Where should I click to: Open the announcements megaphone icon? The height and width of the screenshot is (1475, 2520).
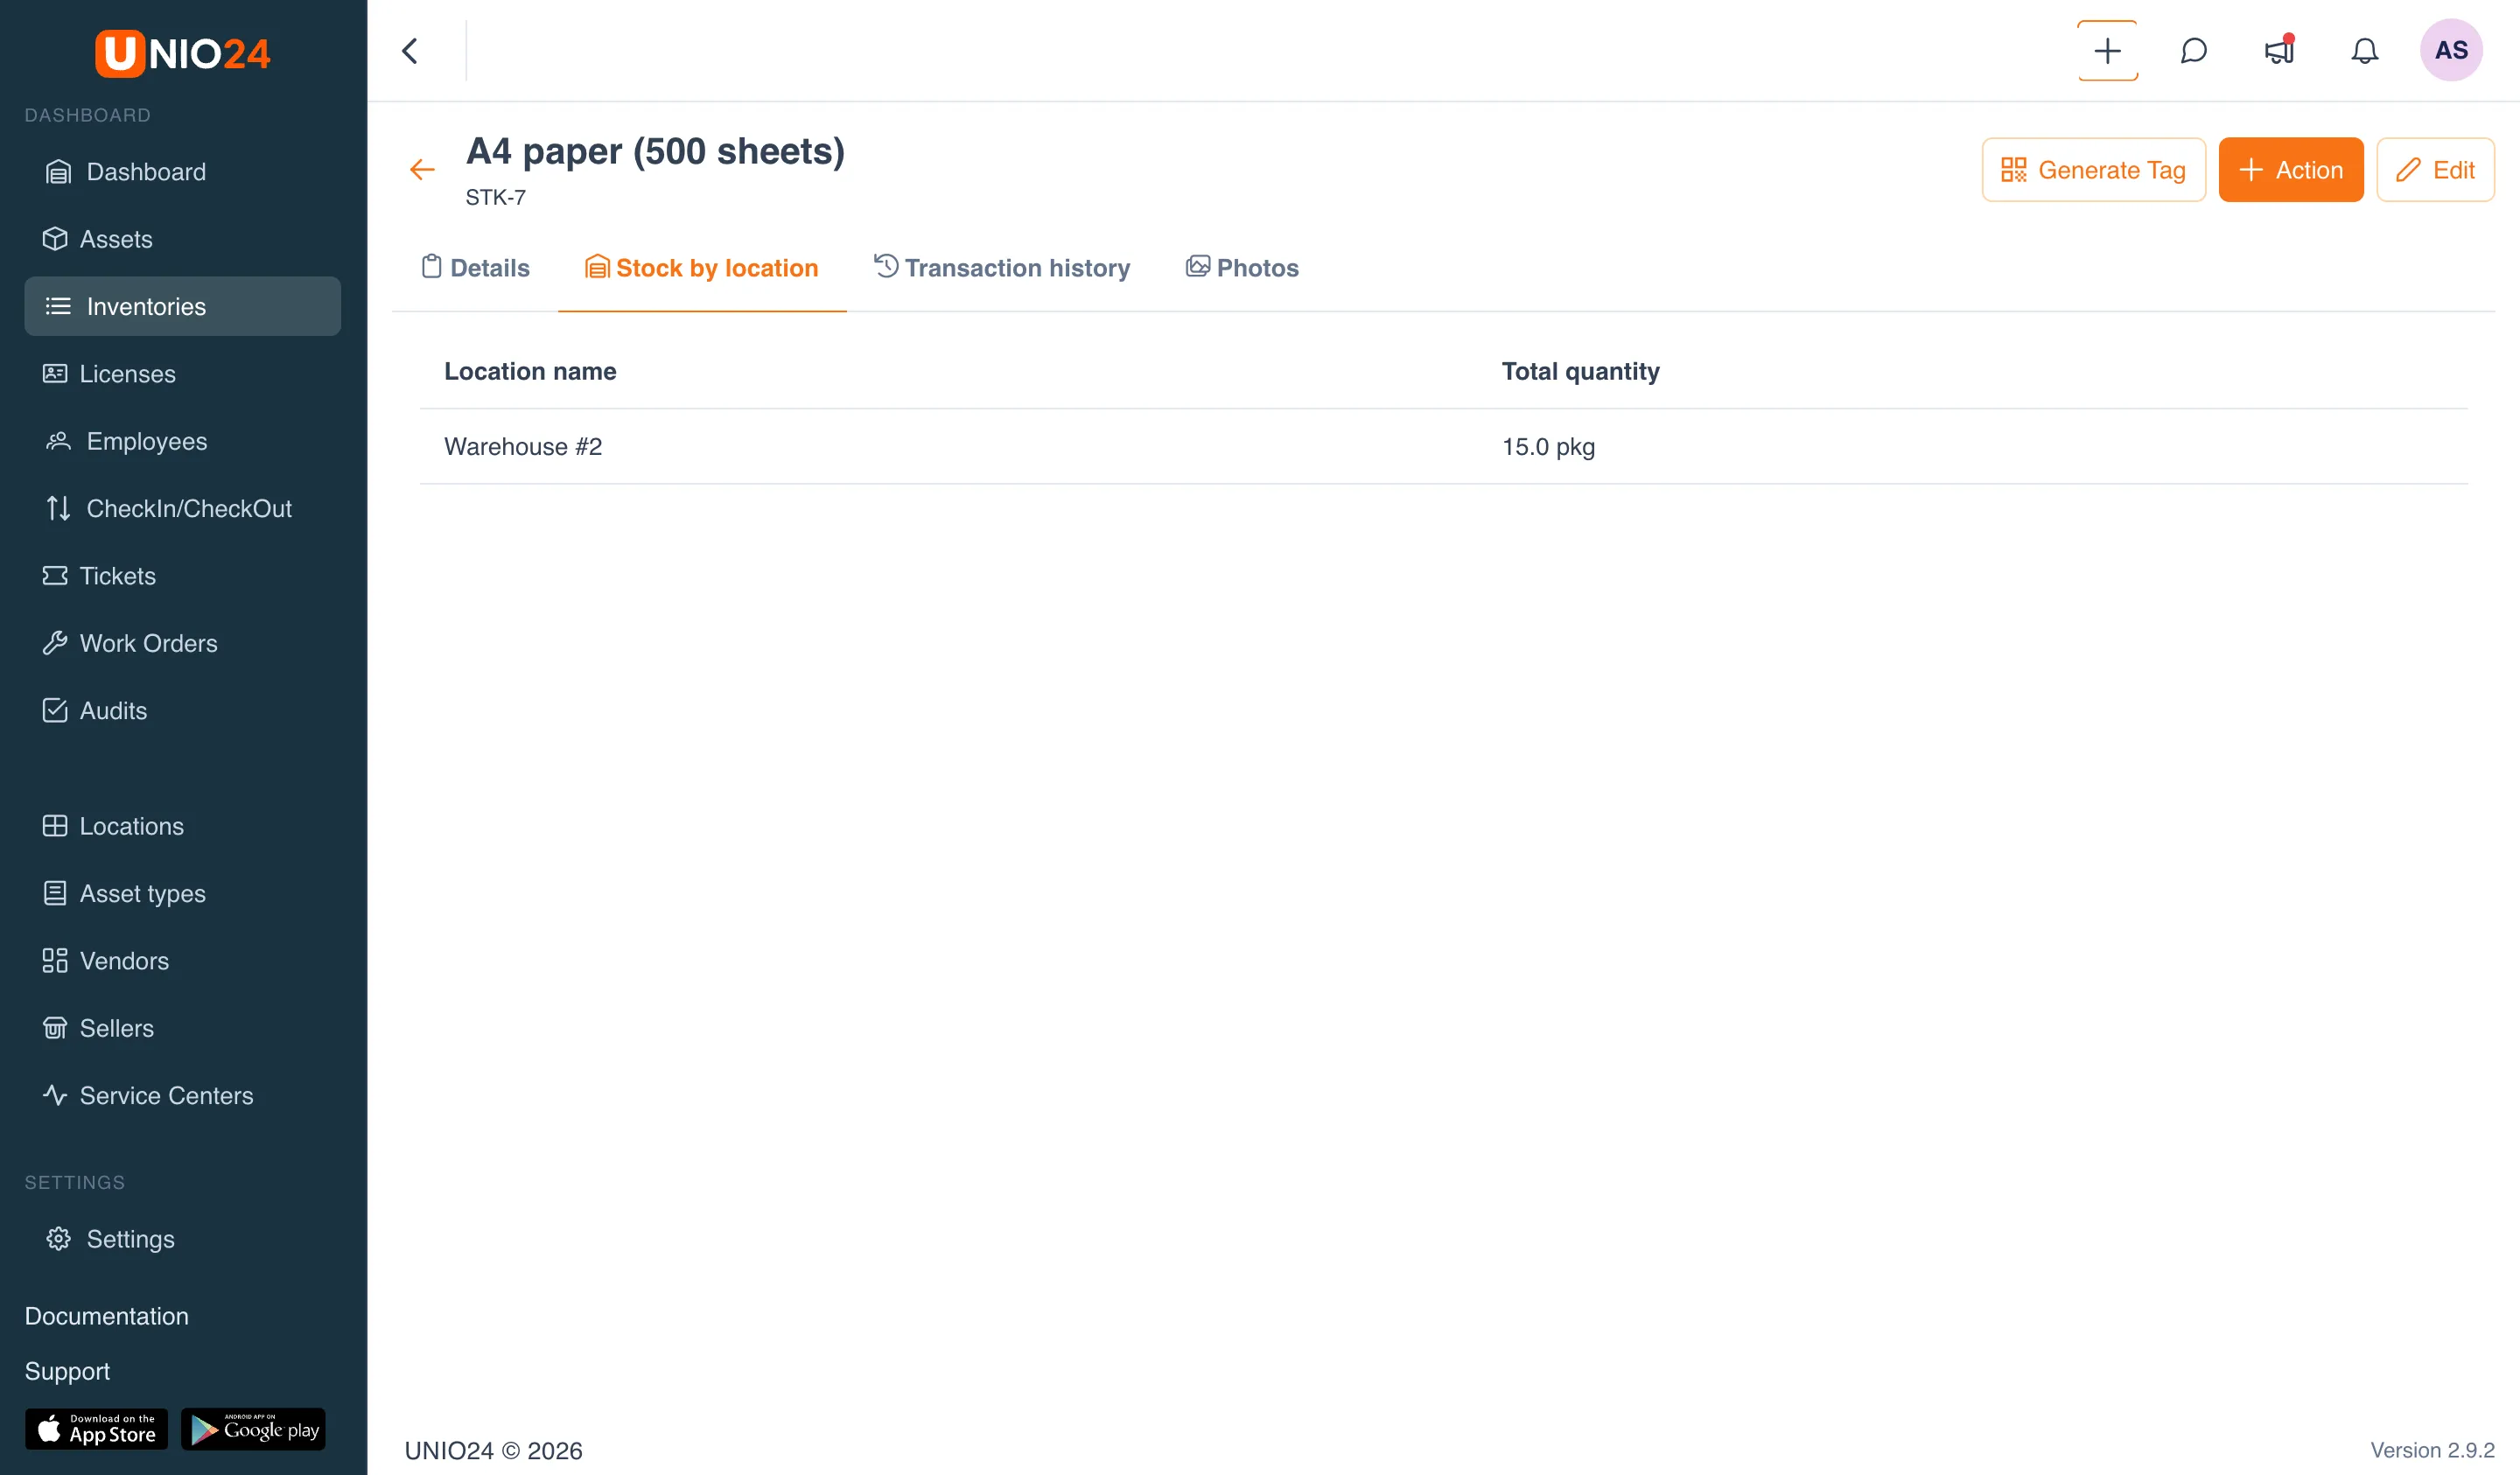pyautogui.click(x=2279, y=51)
